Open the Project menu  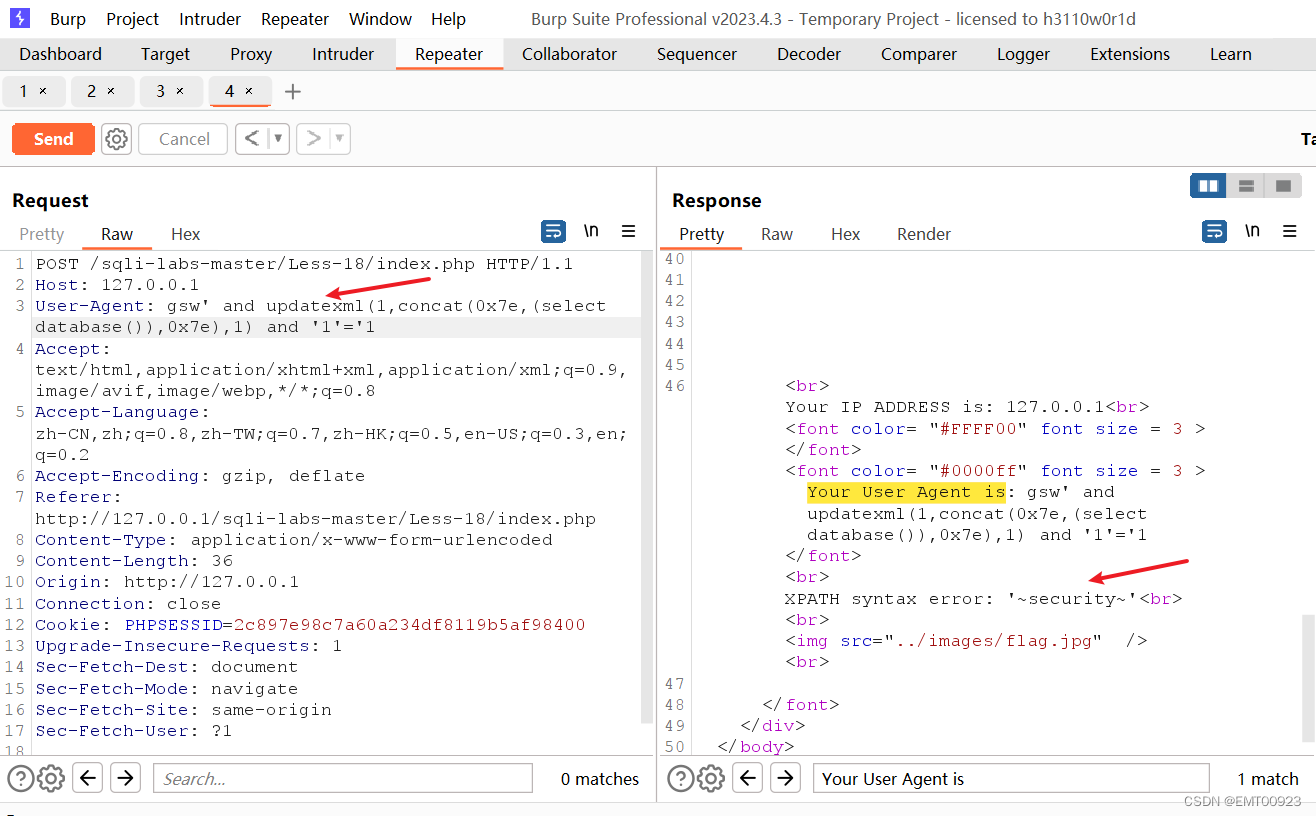coord(133,19)
